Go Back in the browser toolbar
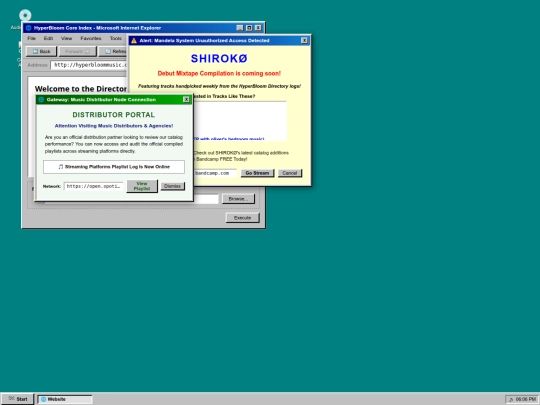Screen dimensions: 540x405 click(41, 51)
